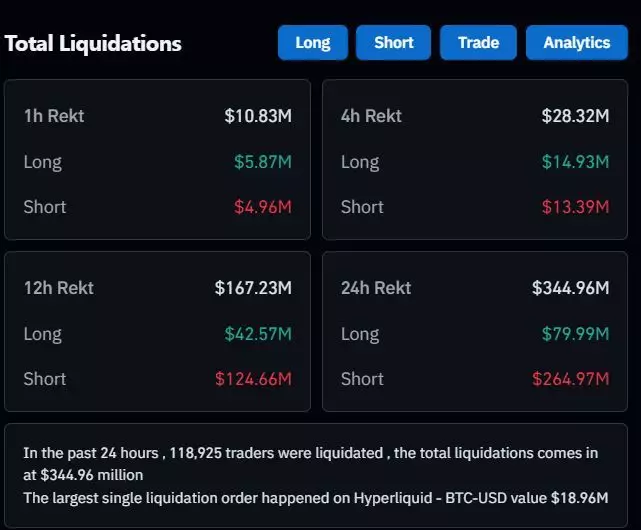This screenshot has height=530, width=641.
Task: Click the $344.96M 24h total value
Action: point(570,288)
